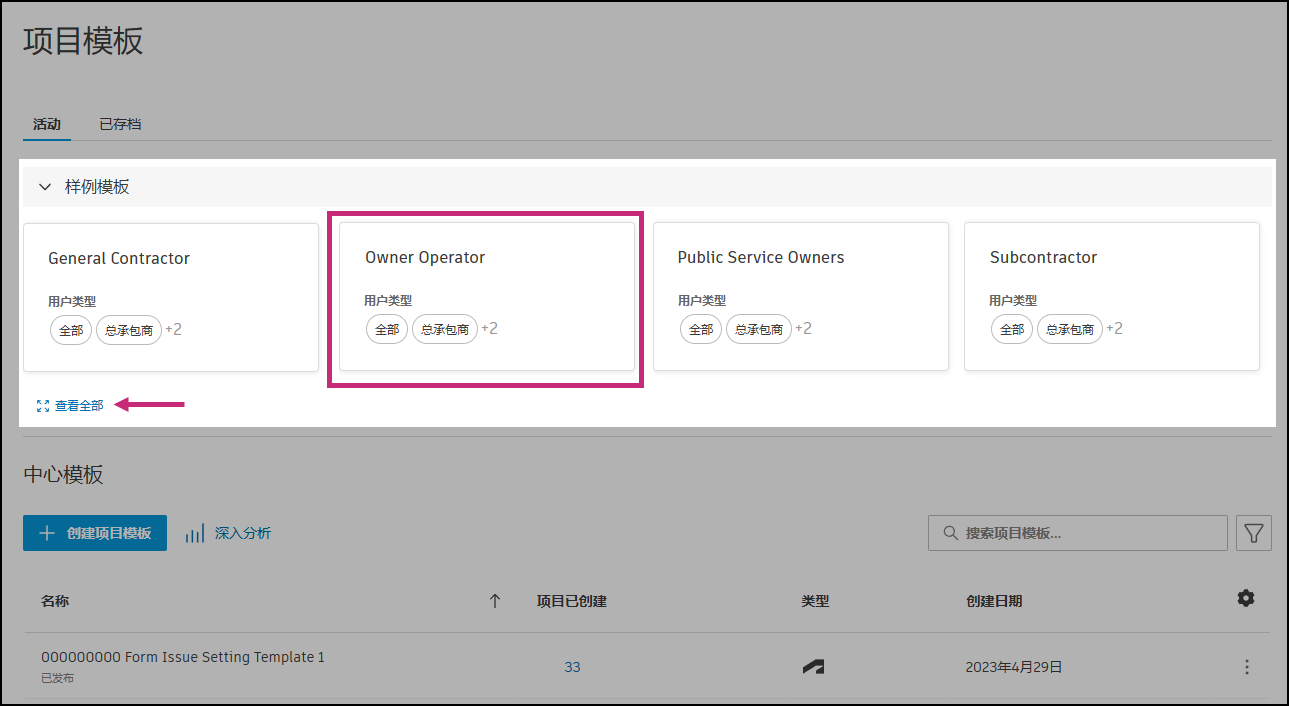Open the General Contractor template card

(171, 297)
